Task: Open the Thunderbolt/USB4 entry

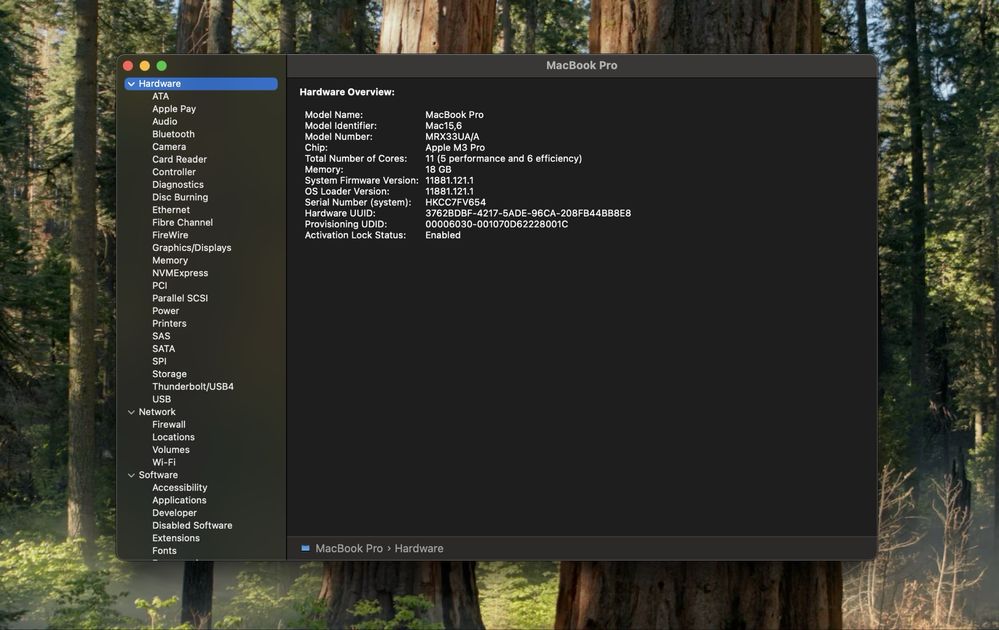Action: pyautogui.click(x=193, y=387)
